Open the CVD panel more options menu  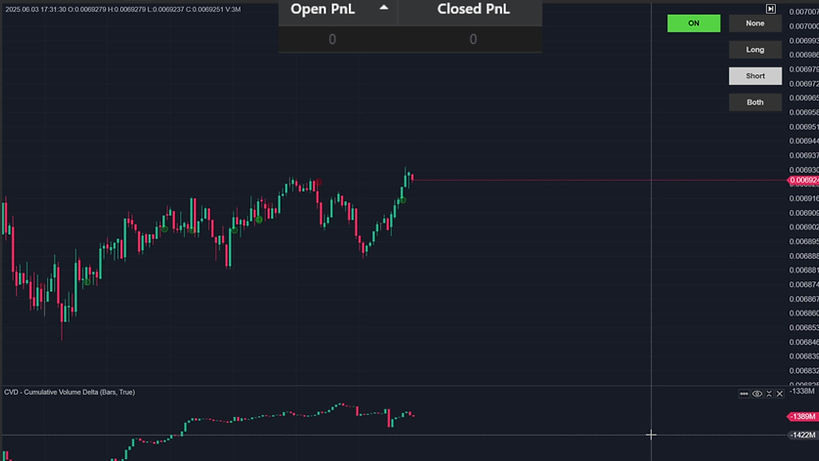[744, 394]
